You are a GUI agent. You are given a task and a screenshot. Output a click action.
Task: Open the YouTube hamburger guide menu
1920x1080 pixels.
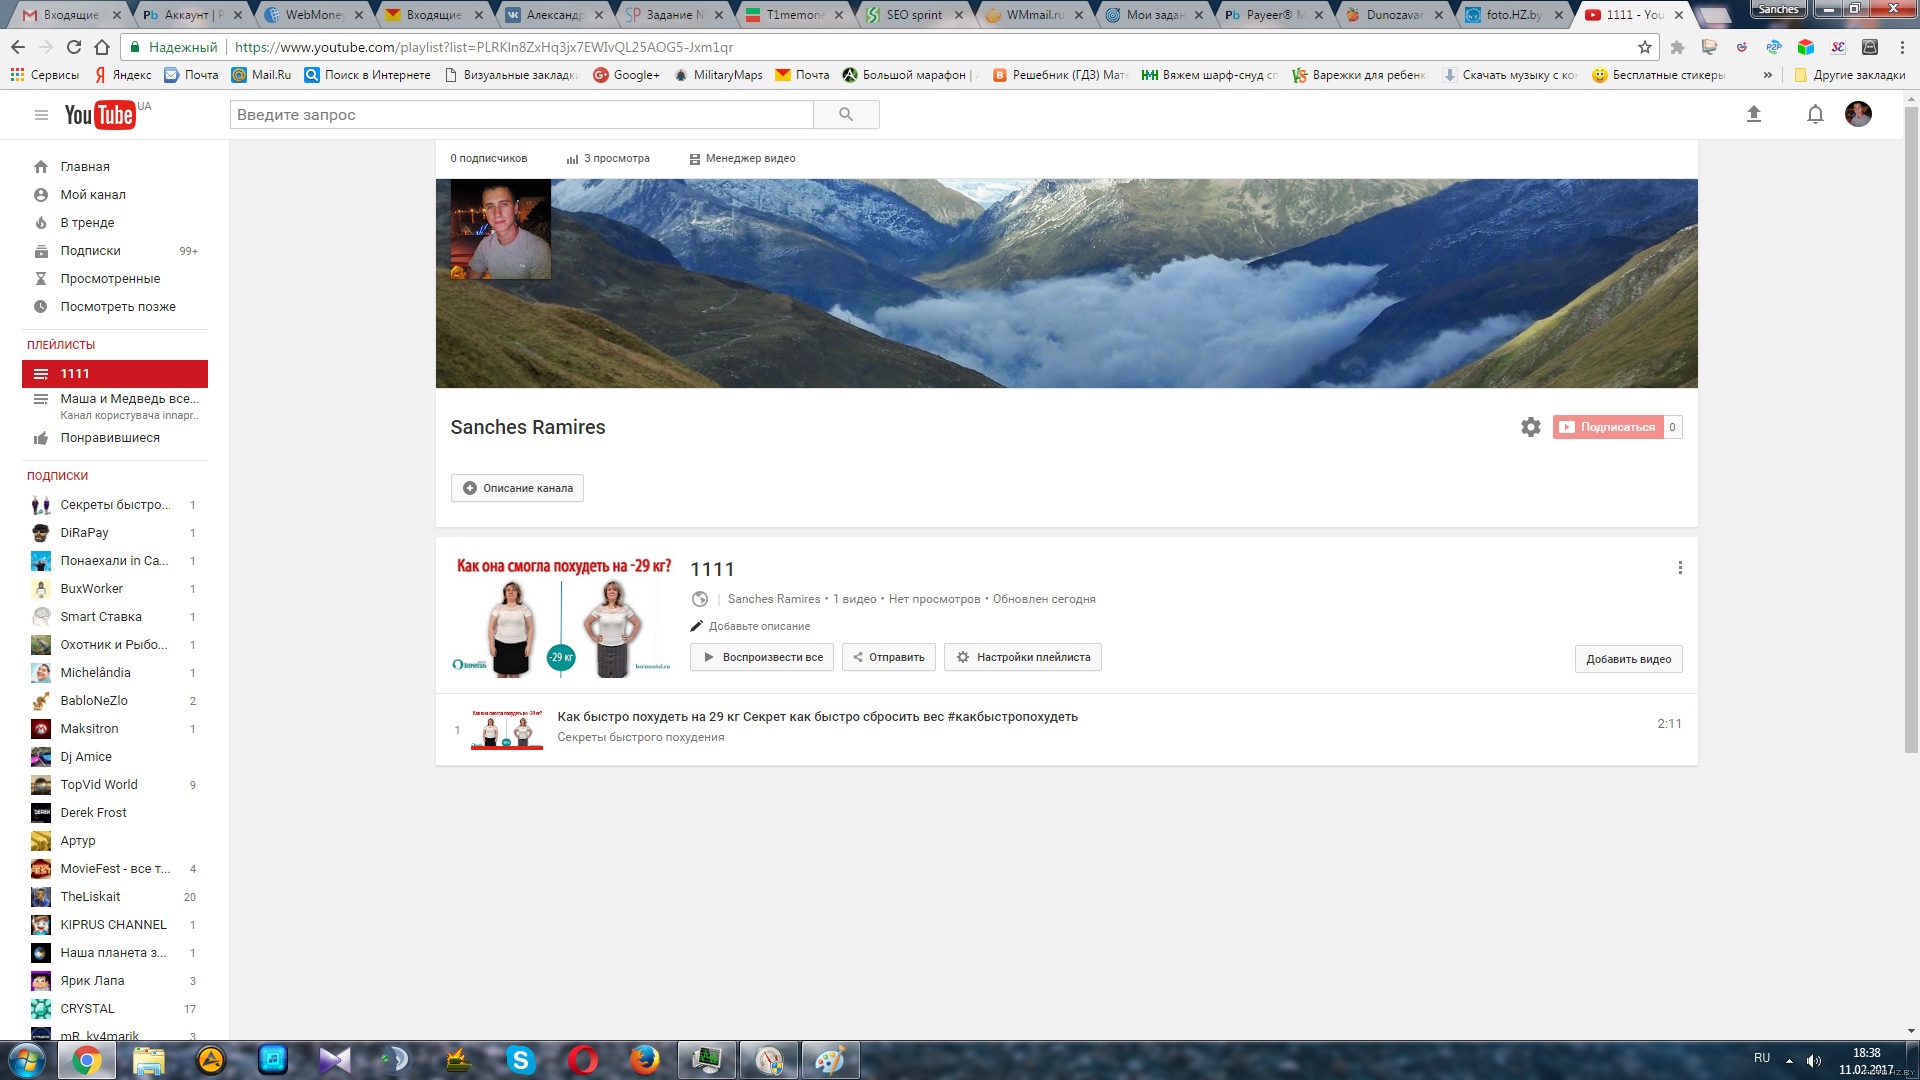[x=41, y=115]
